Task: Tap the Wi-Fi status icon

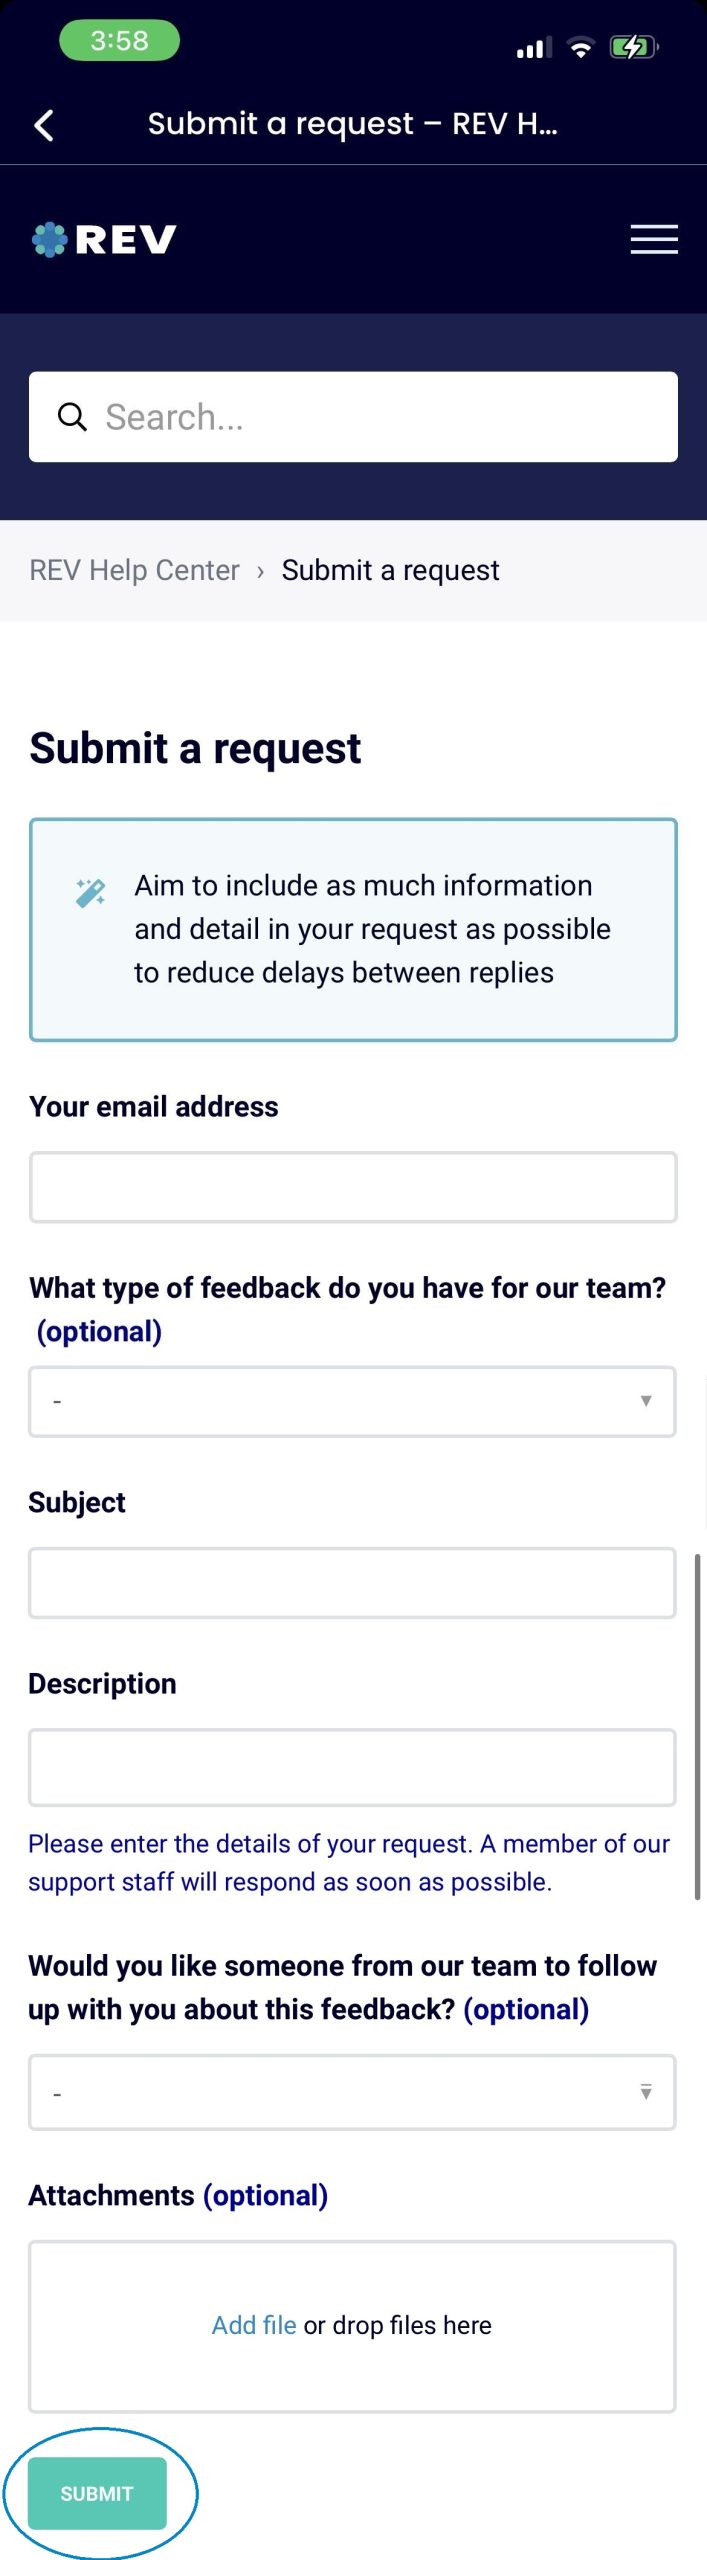Action: point(581,46)
